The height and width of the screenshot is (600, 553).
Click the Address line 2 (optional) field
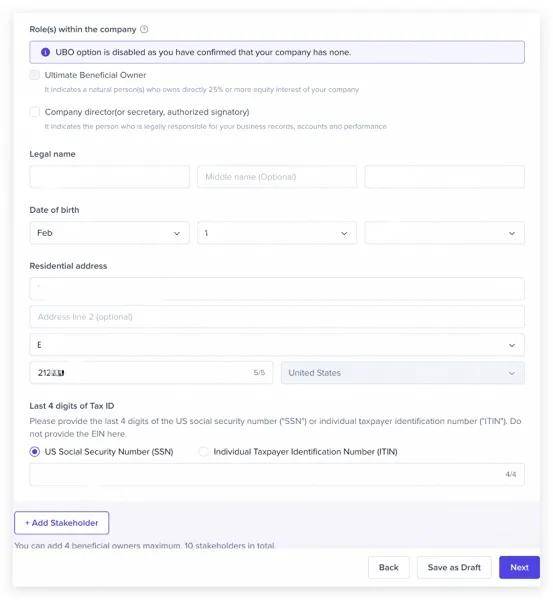(277, 317)
